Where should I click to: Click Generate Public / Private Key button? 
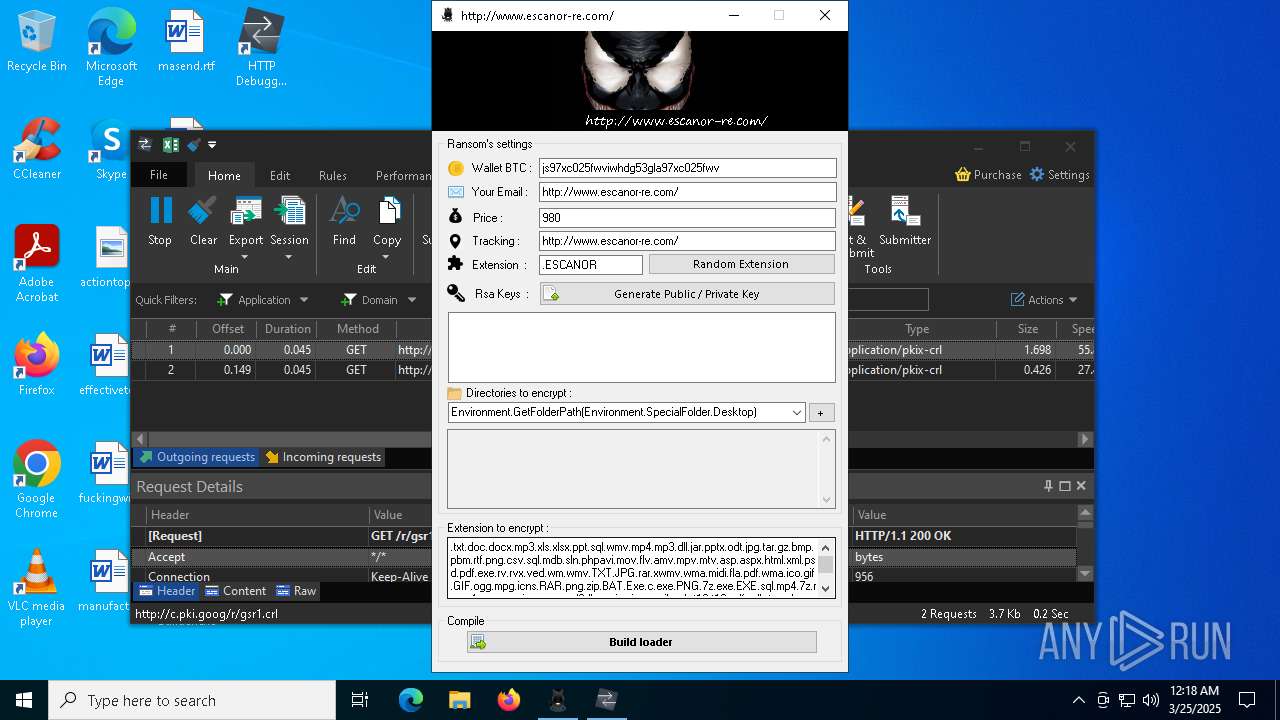point(687,294)
